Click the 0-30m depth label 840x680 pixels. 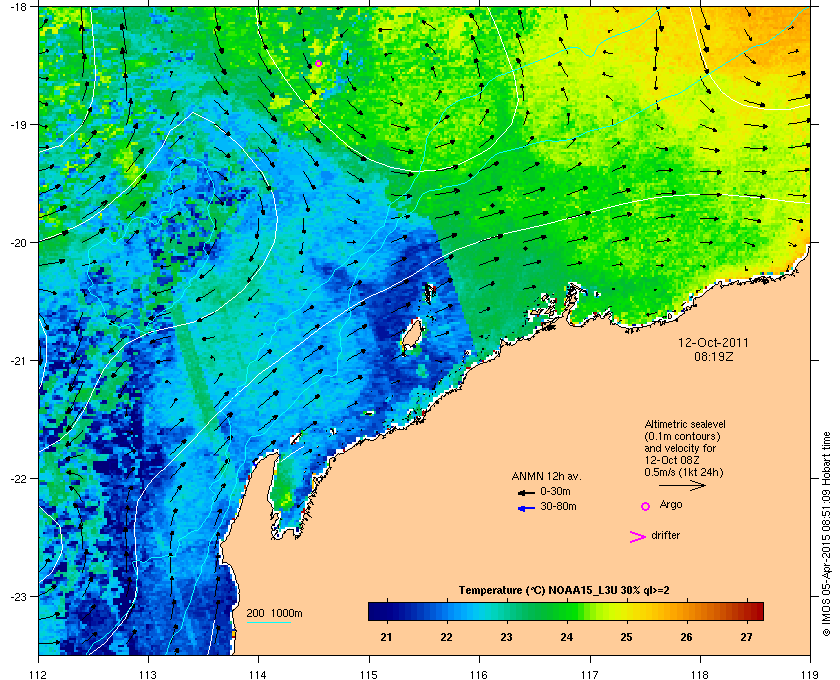pos(555,491)
